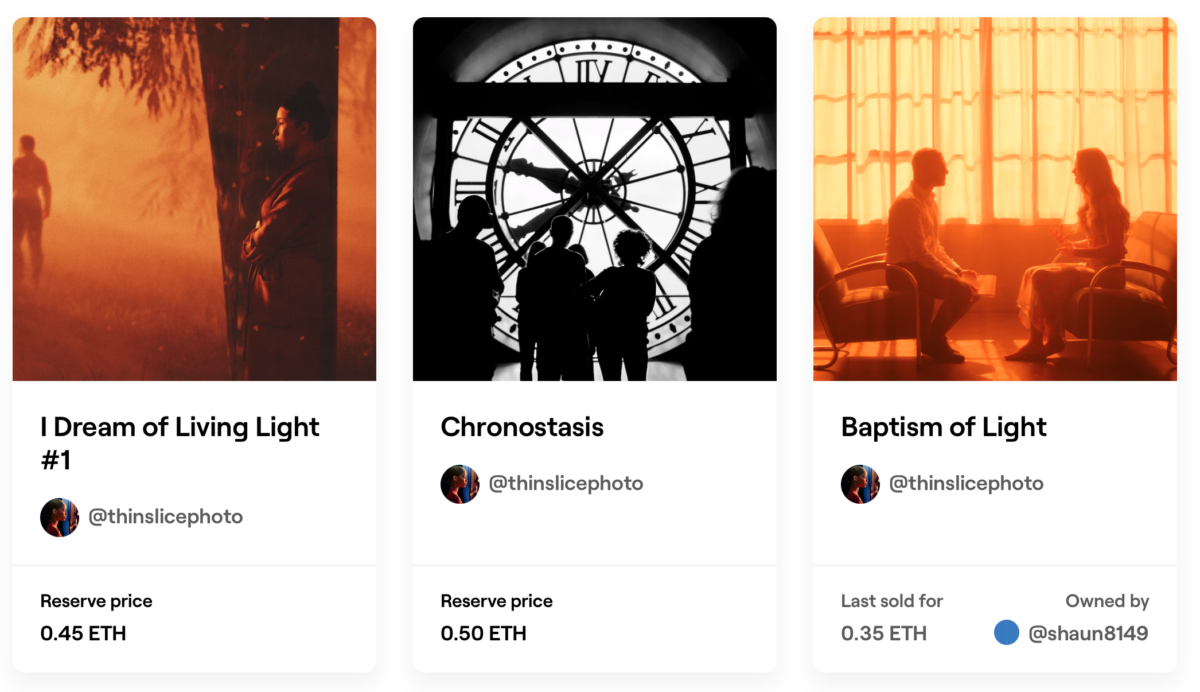
Task: Click 'Reserve price' label on the Chronostasis card
Action: (496, 601)
